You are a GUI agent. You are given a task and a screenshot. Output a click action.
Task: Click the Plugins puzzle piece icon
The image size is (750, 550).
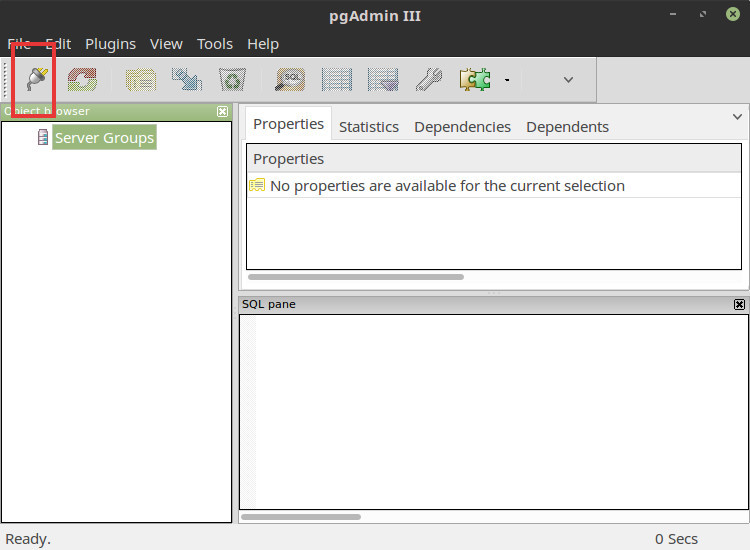click(x=475, y=79)
